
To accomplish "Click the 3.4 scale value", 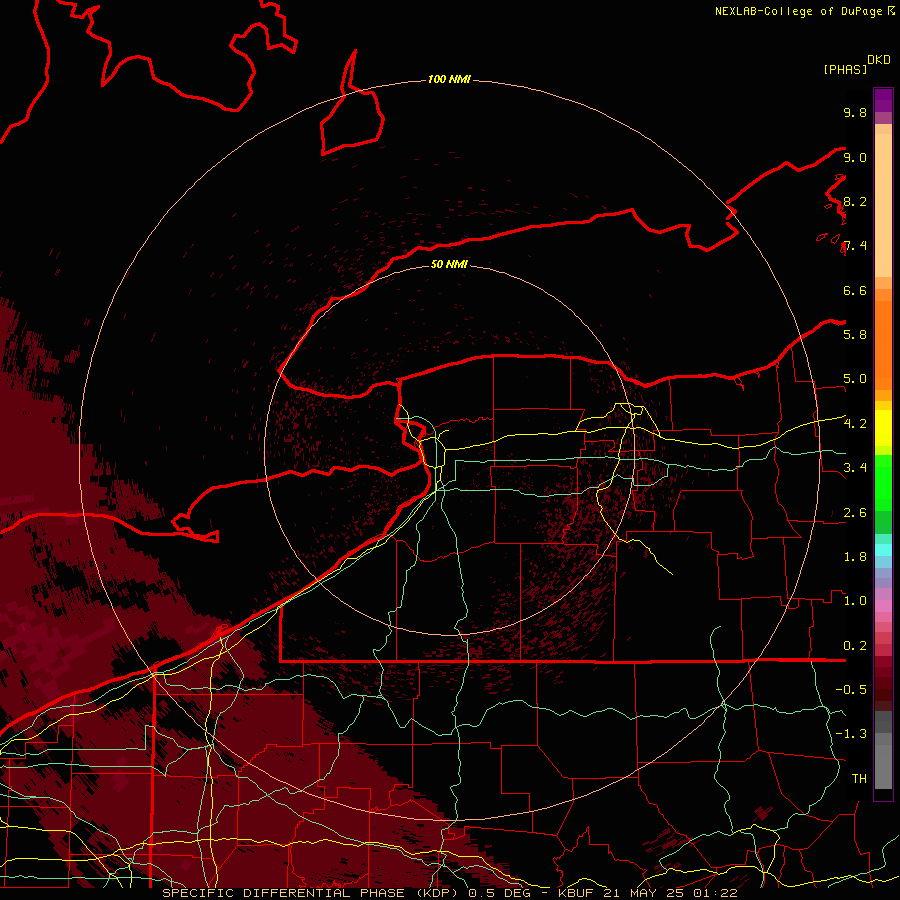I will point(855,468).
